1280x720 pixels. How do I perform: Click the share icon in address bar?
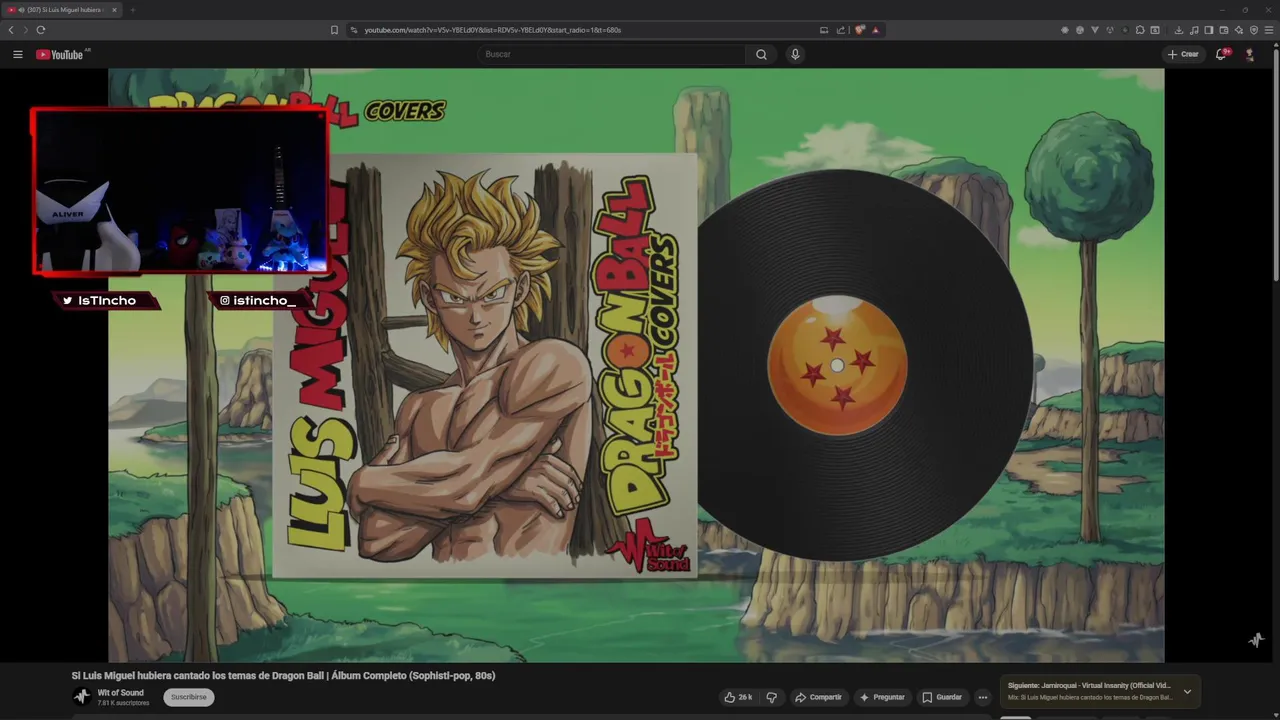(x=841, y=30)
